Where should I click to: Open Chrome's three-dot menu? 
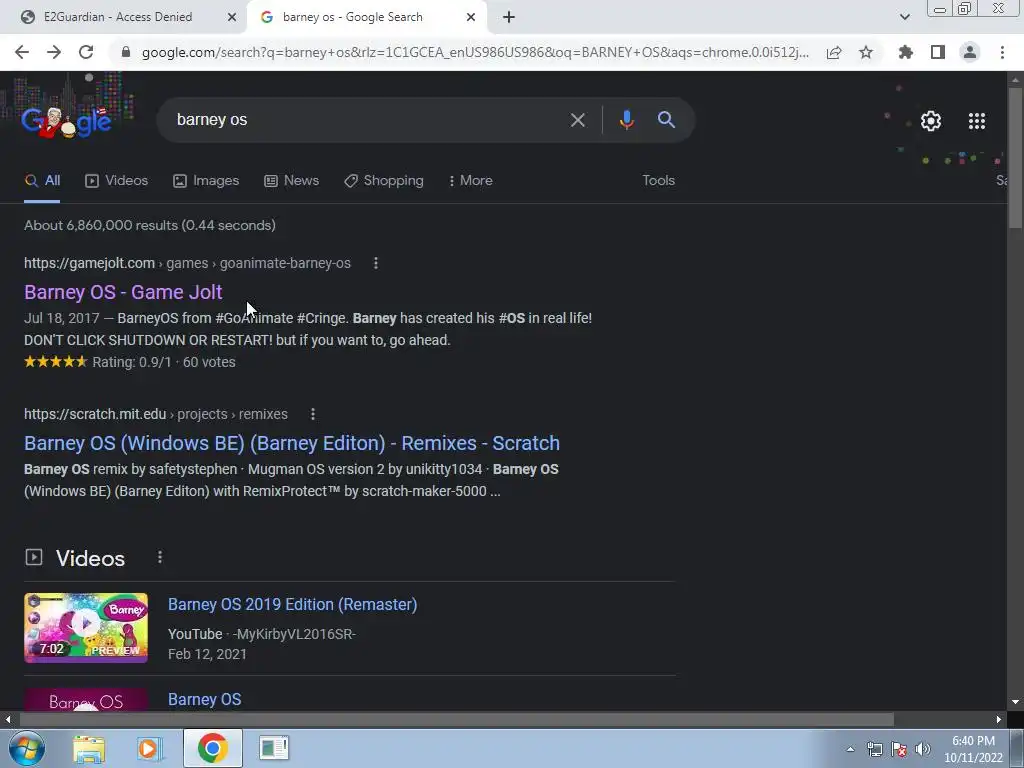[1002, 52]
